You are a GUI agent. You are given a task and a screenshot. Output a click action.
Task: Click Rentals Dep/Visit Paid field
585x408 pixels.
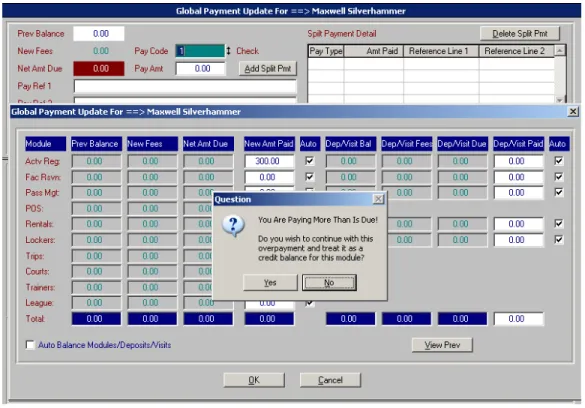point(519,224)
